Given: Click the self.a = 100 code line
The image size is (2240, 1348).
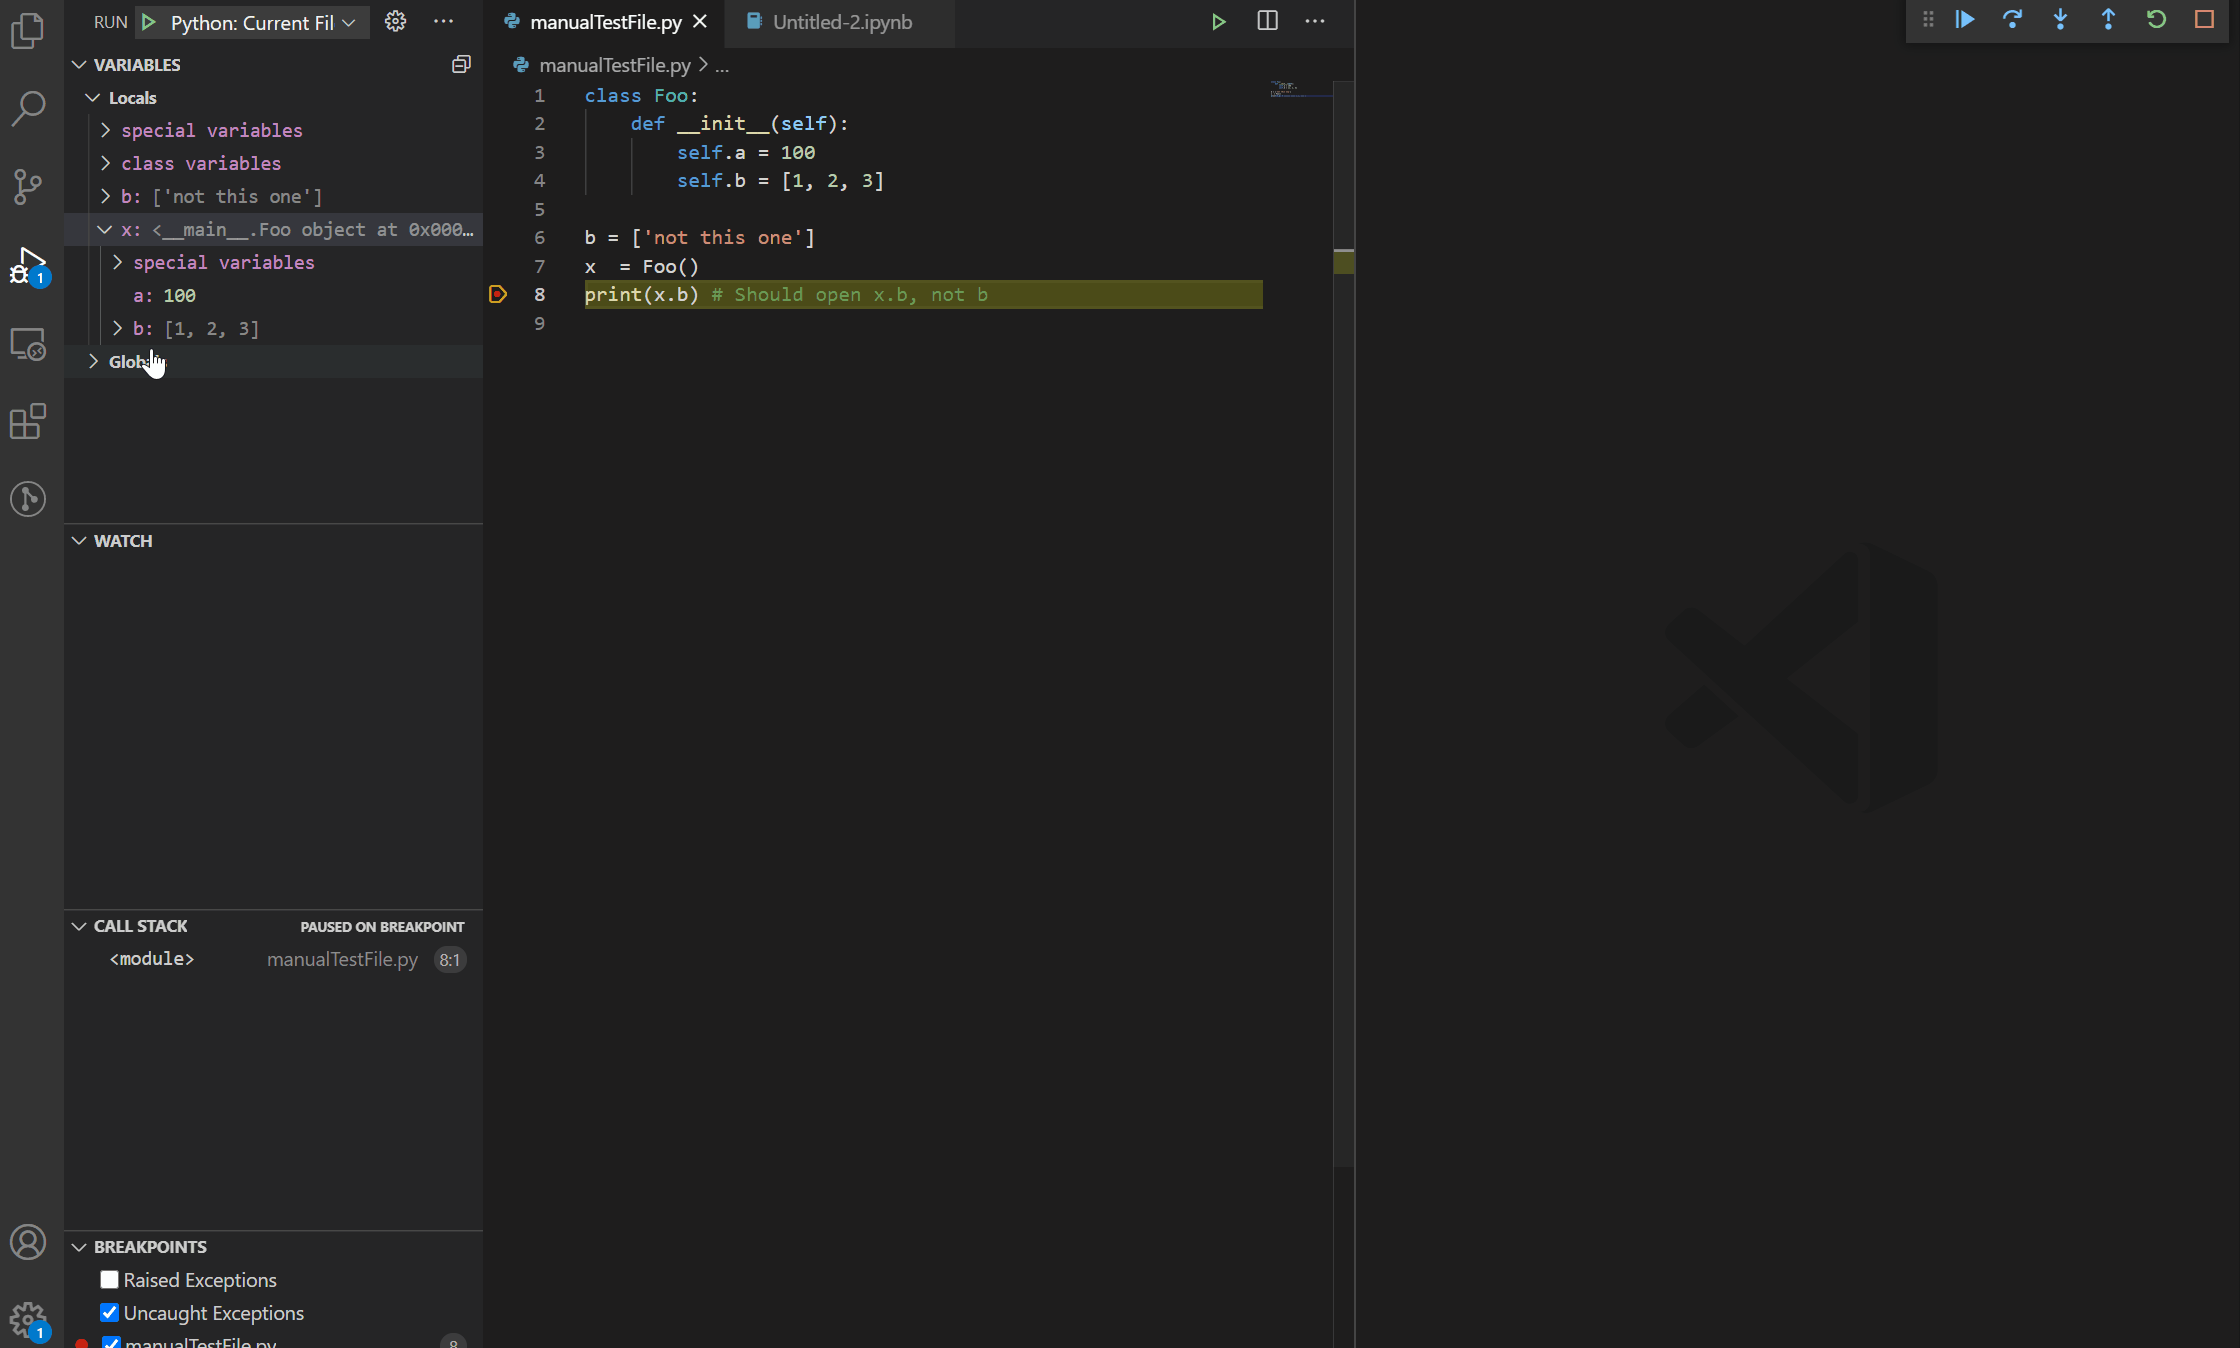Looking at the screenshot, I should tap(746, 152).
